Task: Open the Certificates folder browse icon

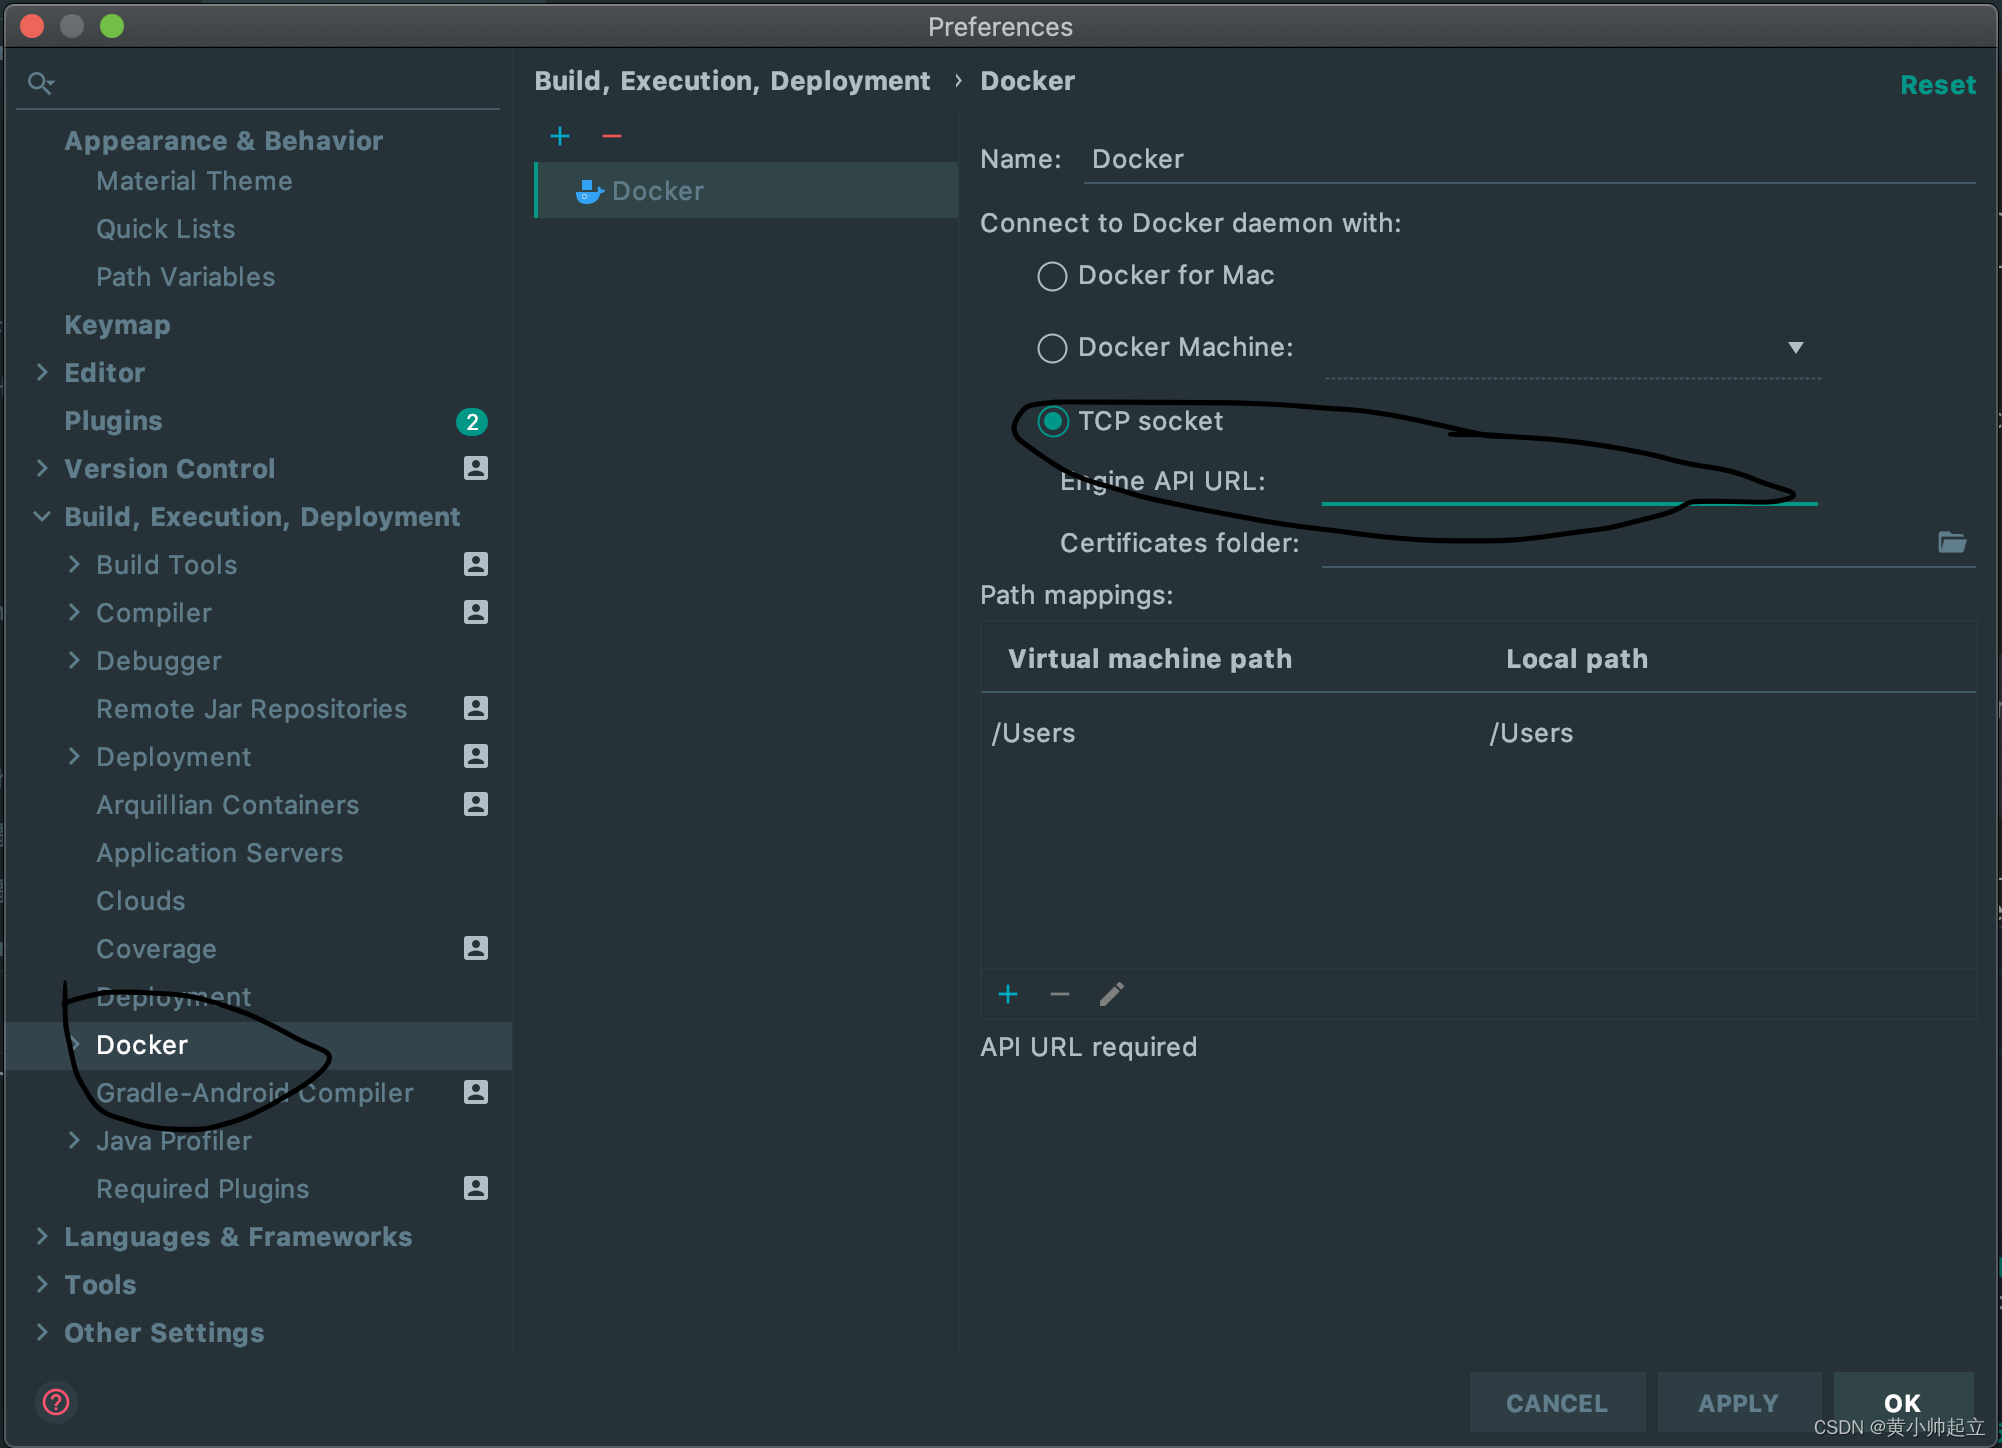Action: (x=1952, y=542)
